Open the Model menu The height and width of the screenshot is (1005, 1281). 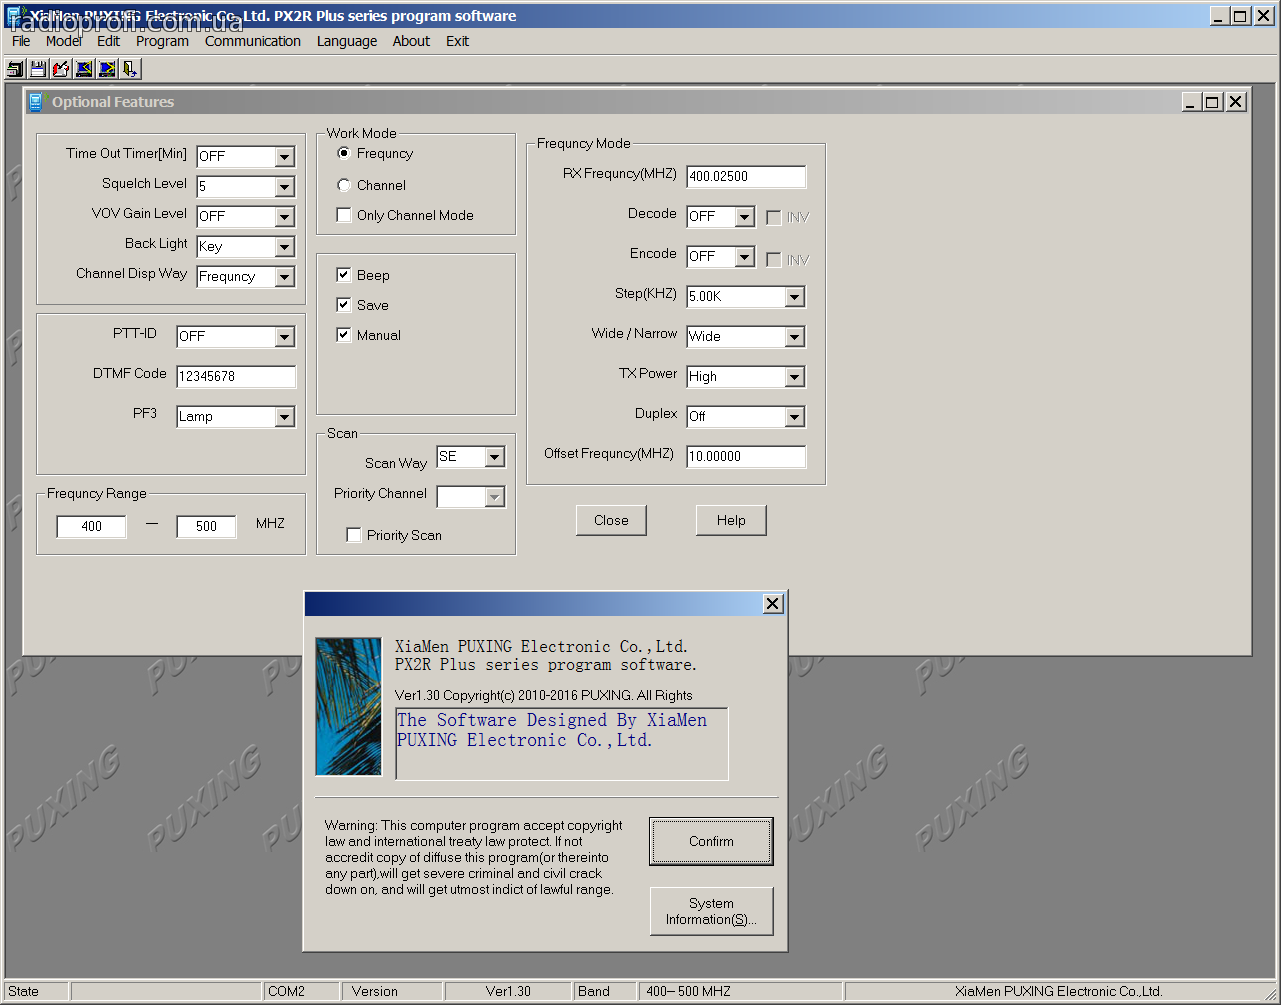tap(64, 41)
